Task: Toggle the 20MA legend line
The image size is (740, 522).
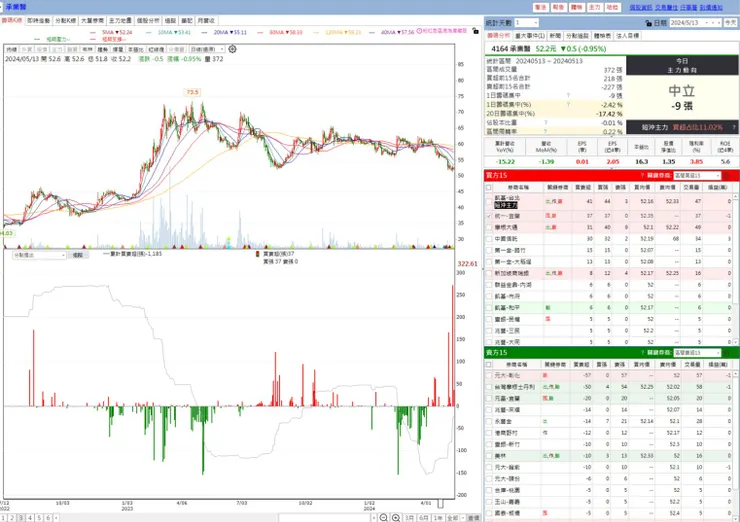Action: [224, 33]
